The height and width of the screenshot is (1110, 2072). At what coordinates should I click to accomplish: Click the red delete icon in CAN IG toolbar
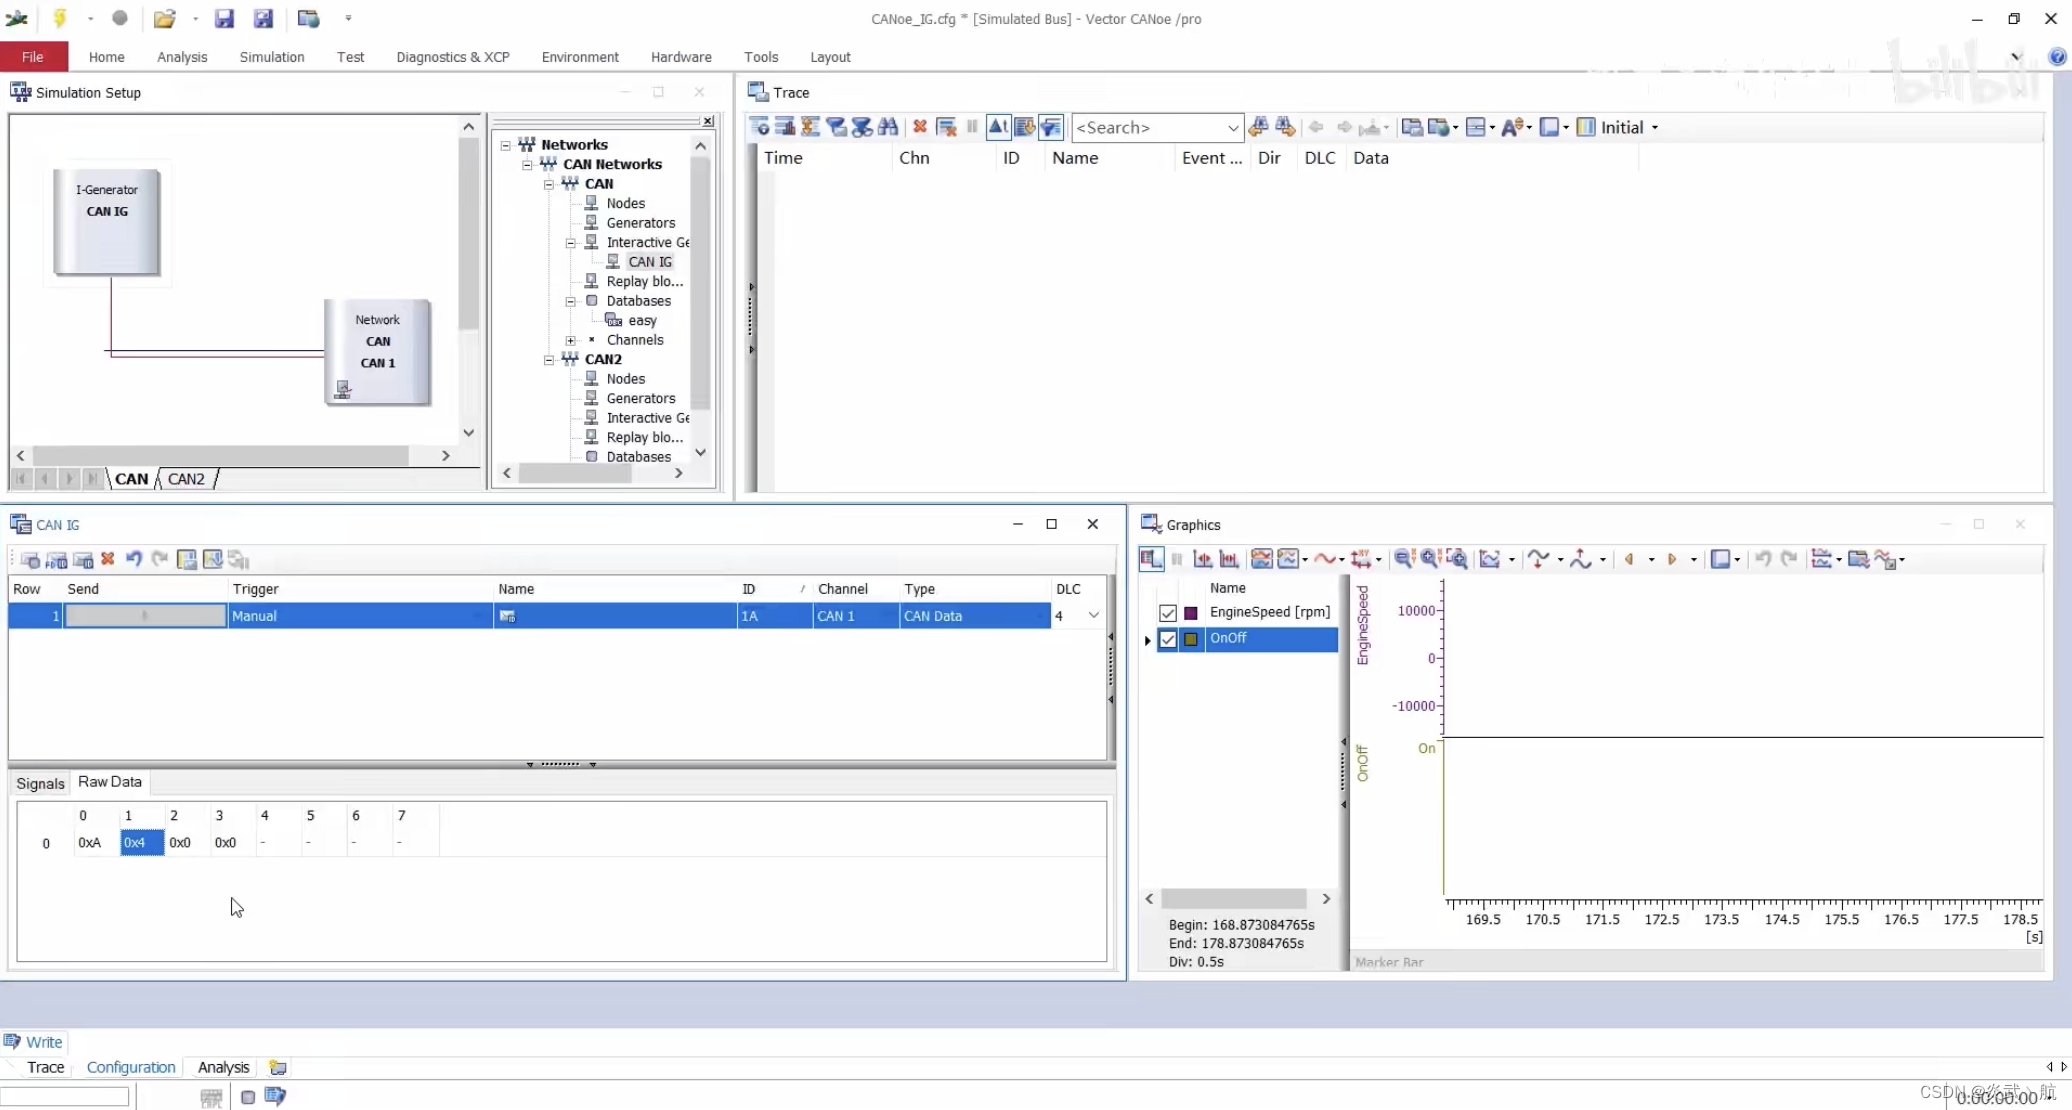pos(107,559)
